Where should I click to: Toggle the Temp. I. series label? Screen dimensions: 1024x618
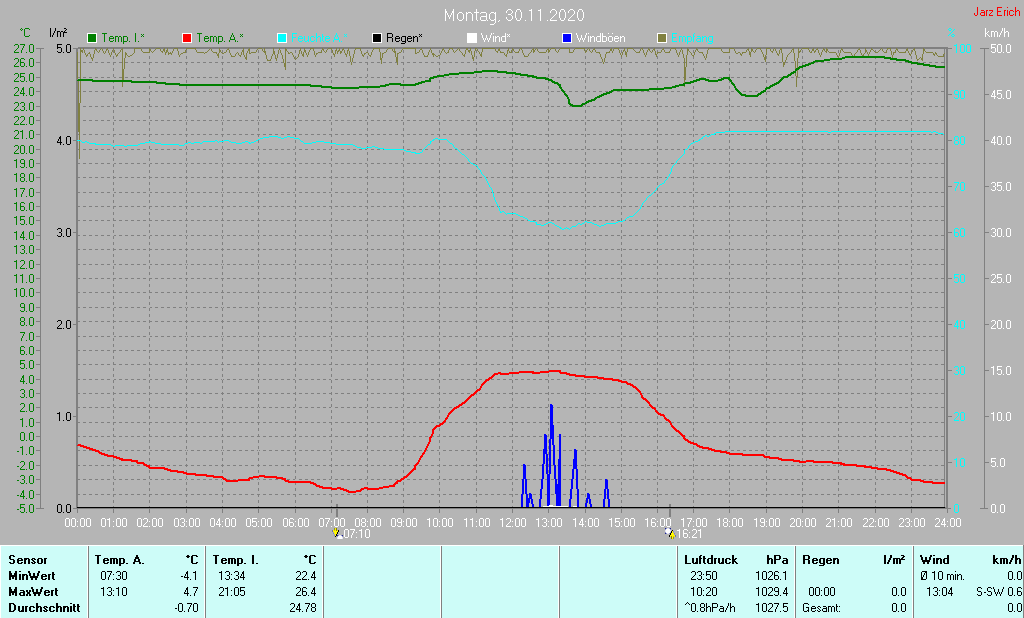(122, 38)
